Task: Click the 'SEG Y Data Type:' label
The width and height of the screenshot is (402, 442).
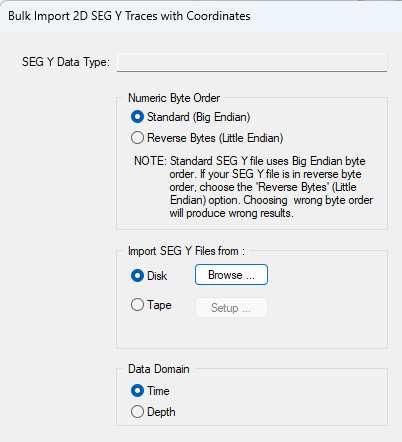Action: (x=66, y=62)
